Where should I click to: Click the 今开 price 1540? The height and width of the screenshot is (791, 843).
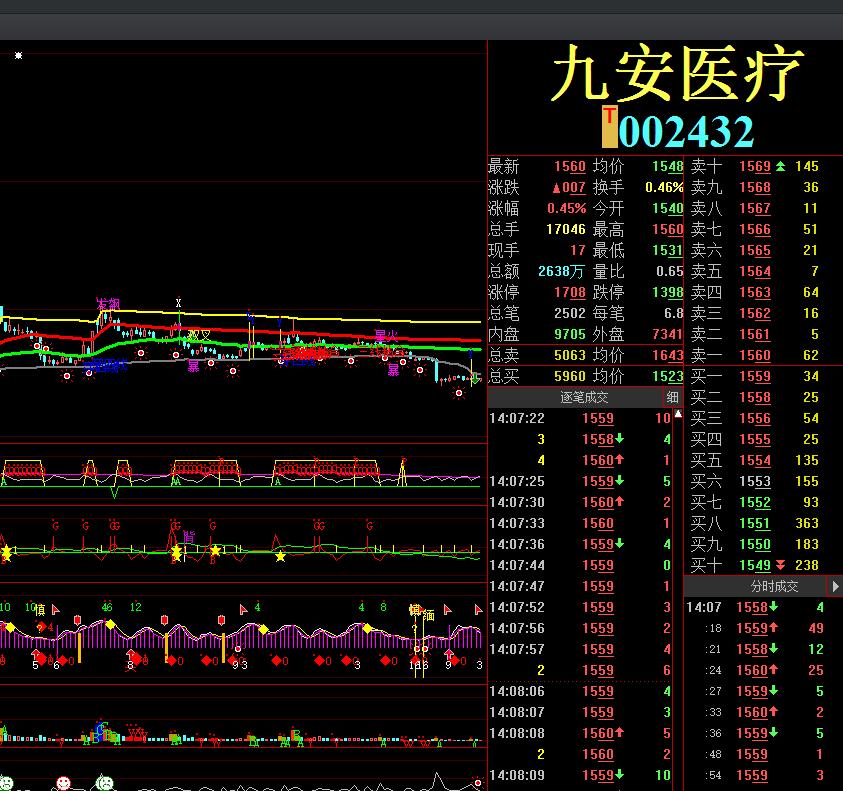[x=668, y=209]
